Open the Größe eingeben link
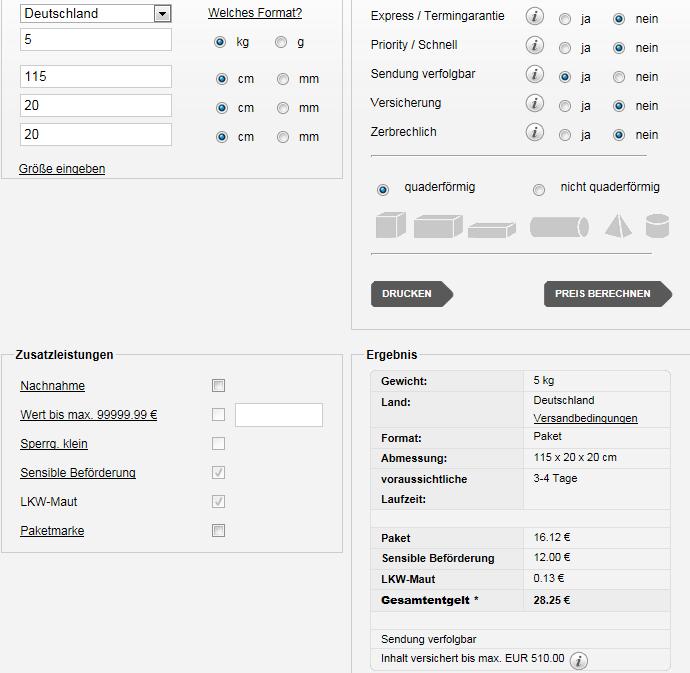Screen dimensions: 690x673 pyautogui.click(x=62, y=169)
